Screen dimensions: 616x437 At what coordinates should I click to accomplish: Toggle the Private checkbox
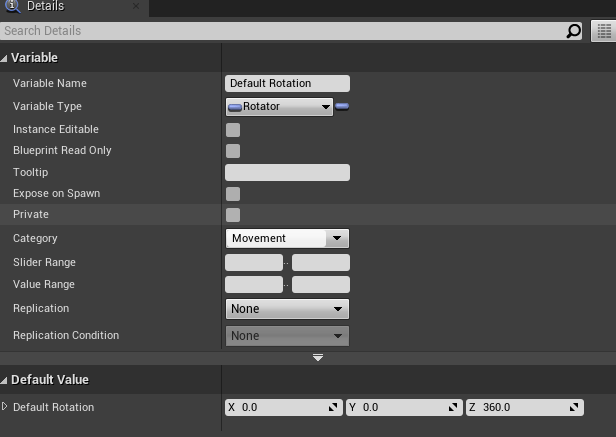coord(233,215)
